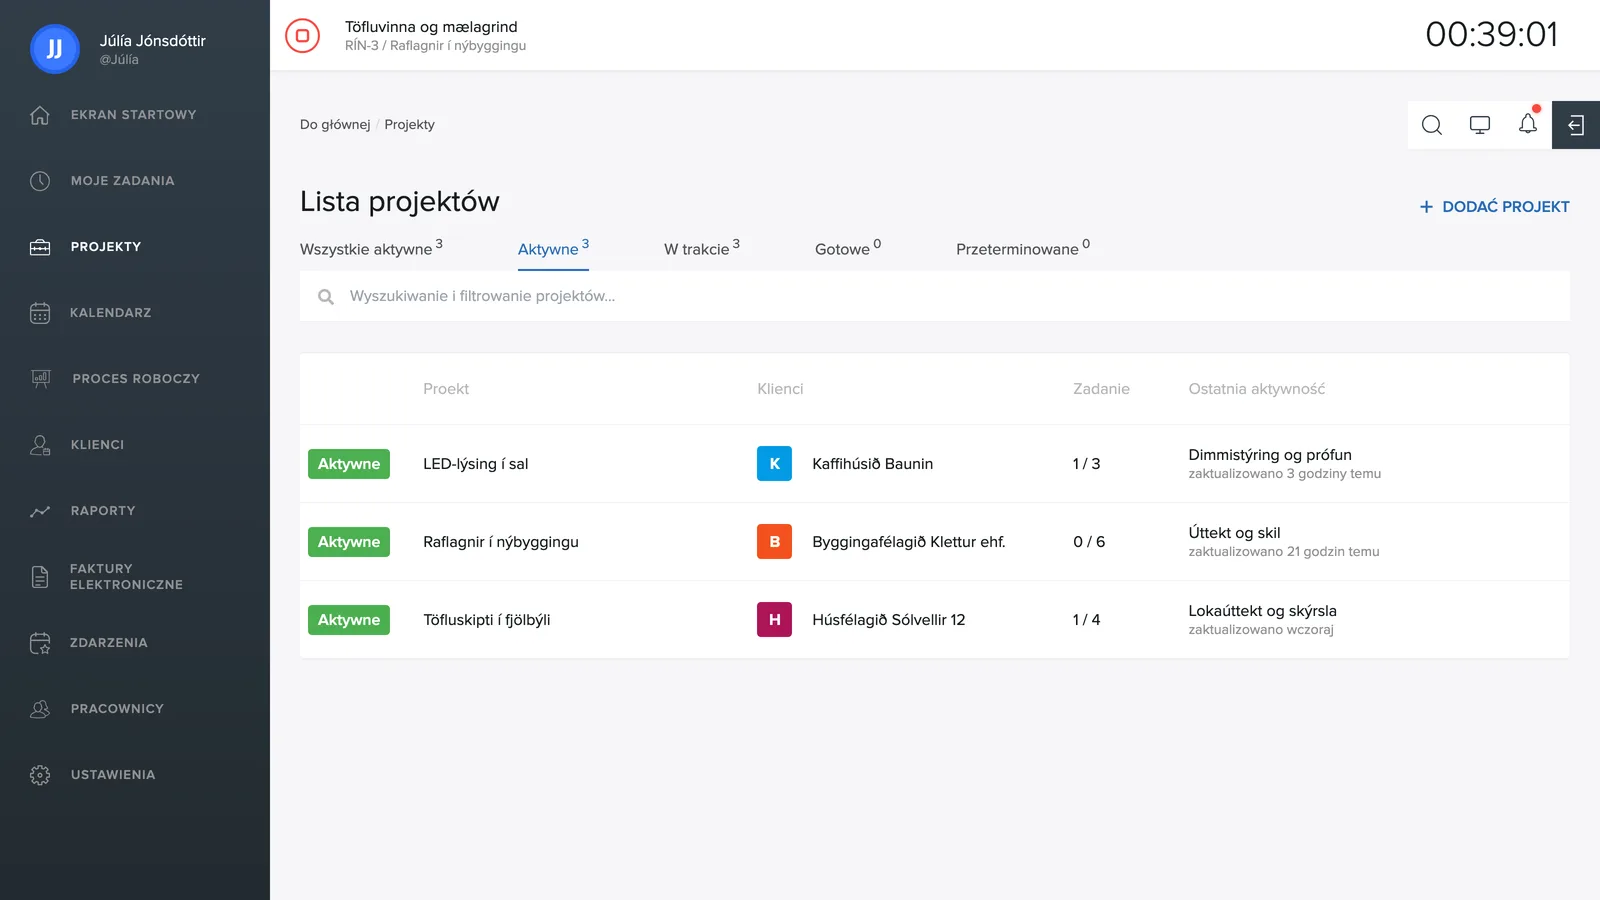Click the orange B client badge
Viewport: 1600px width, 900px height.
(774, 542)
